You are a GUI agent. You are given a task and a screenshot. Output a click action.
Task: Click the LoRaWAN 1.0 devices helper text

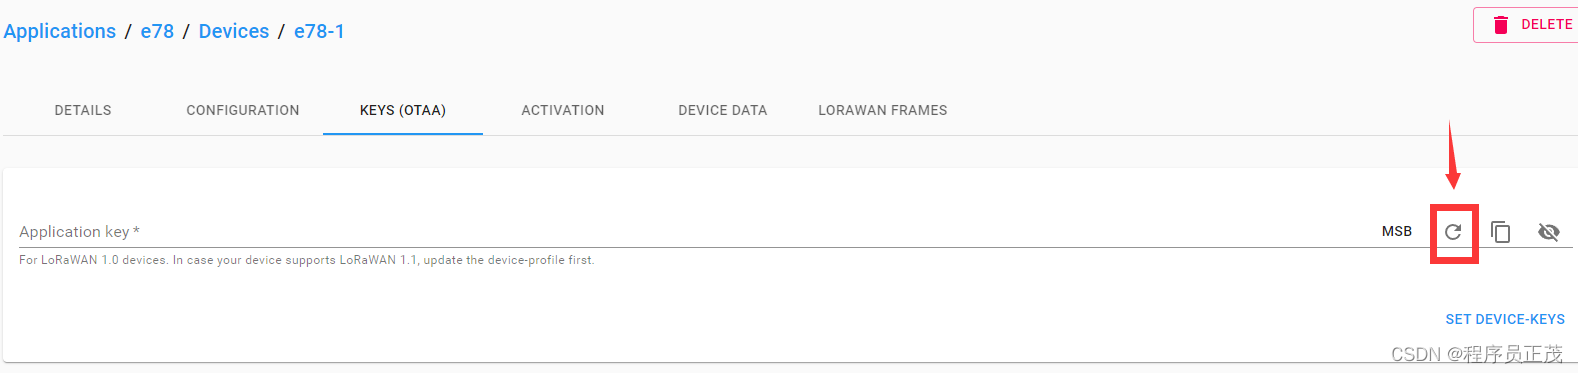pyautogui.click(x=306, y=260)
